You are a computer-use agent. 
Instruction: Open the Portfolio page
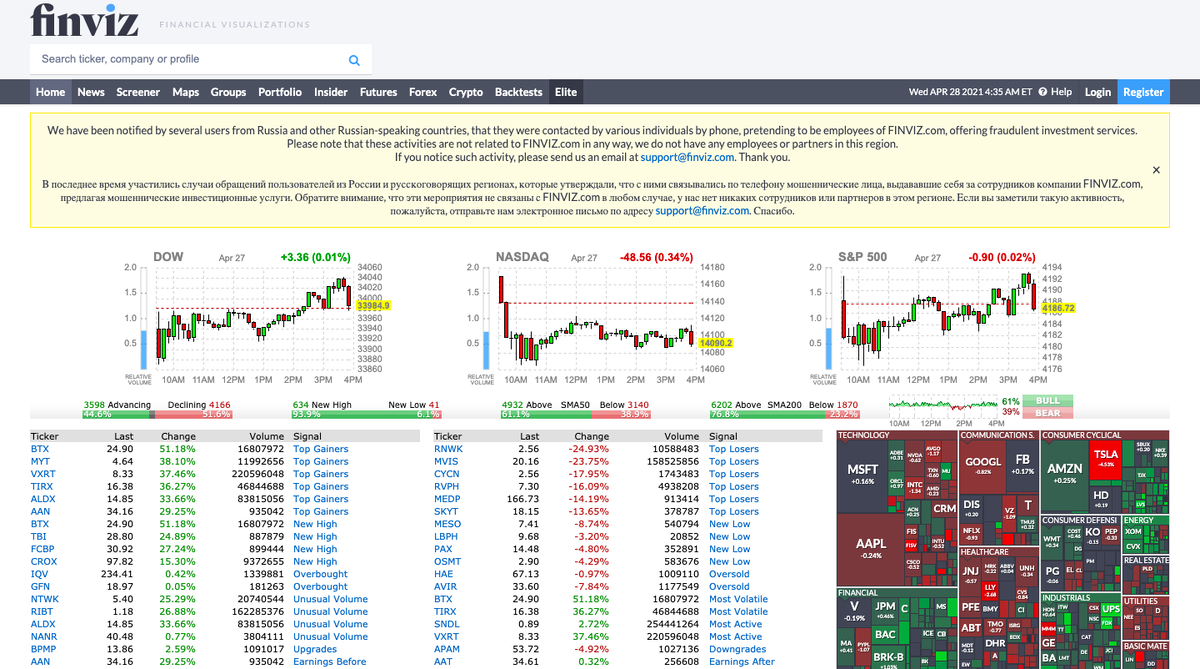coord(280,92)
